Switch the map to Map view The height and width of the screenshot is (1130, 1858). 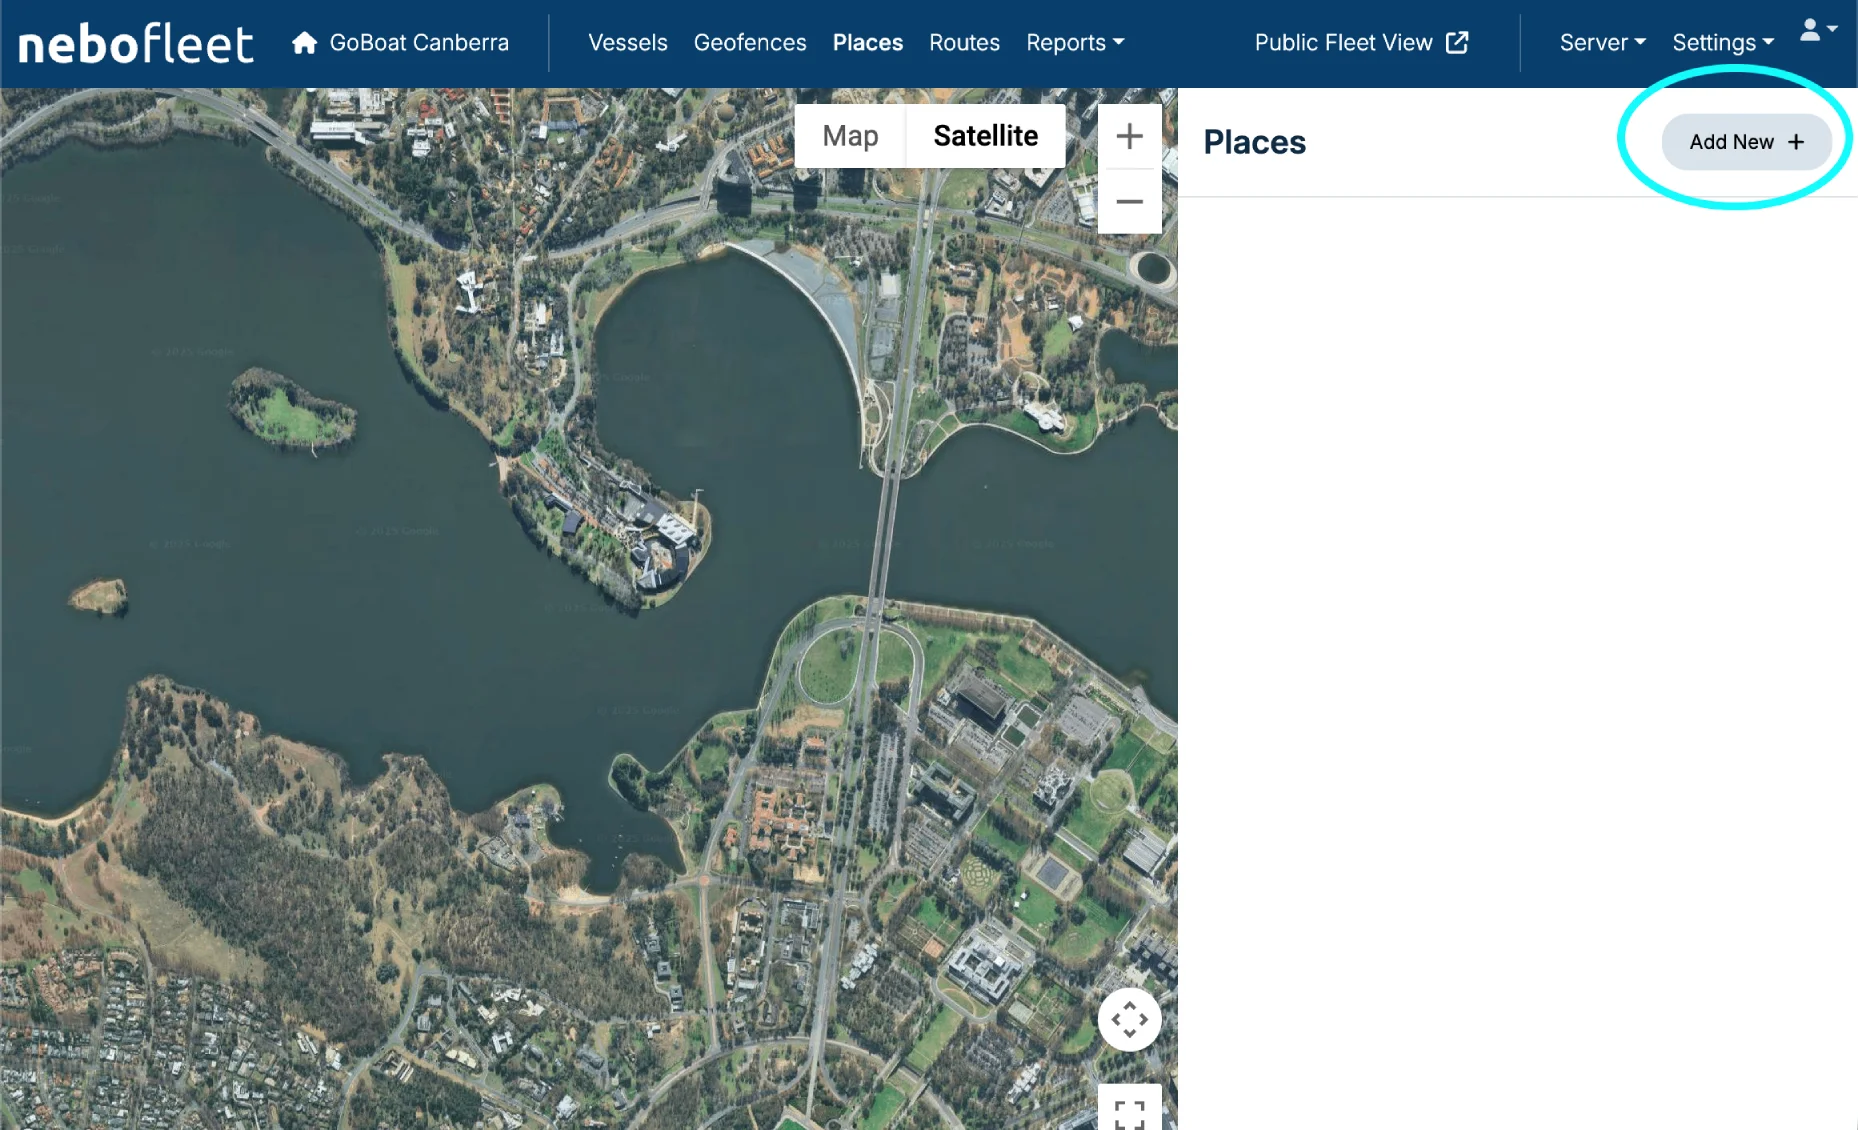[850, 136]
